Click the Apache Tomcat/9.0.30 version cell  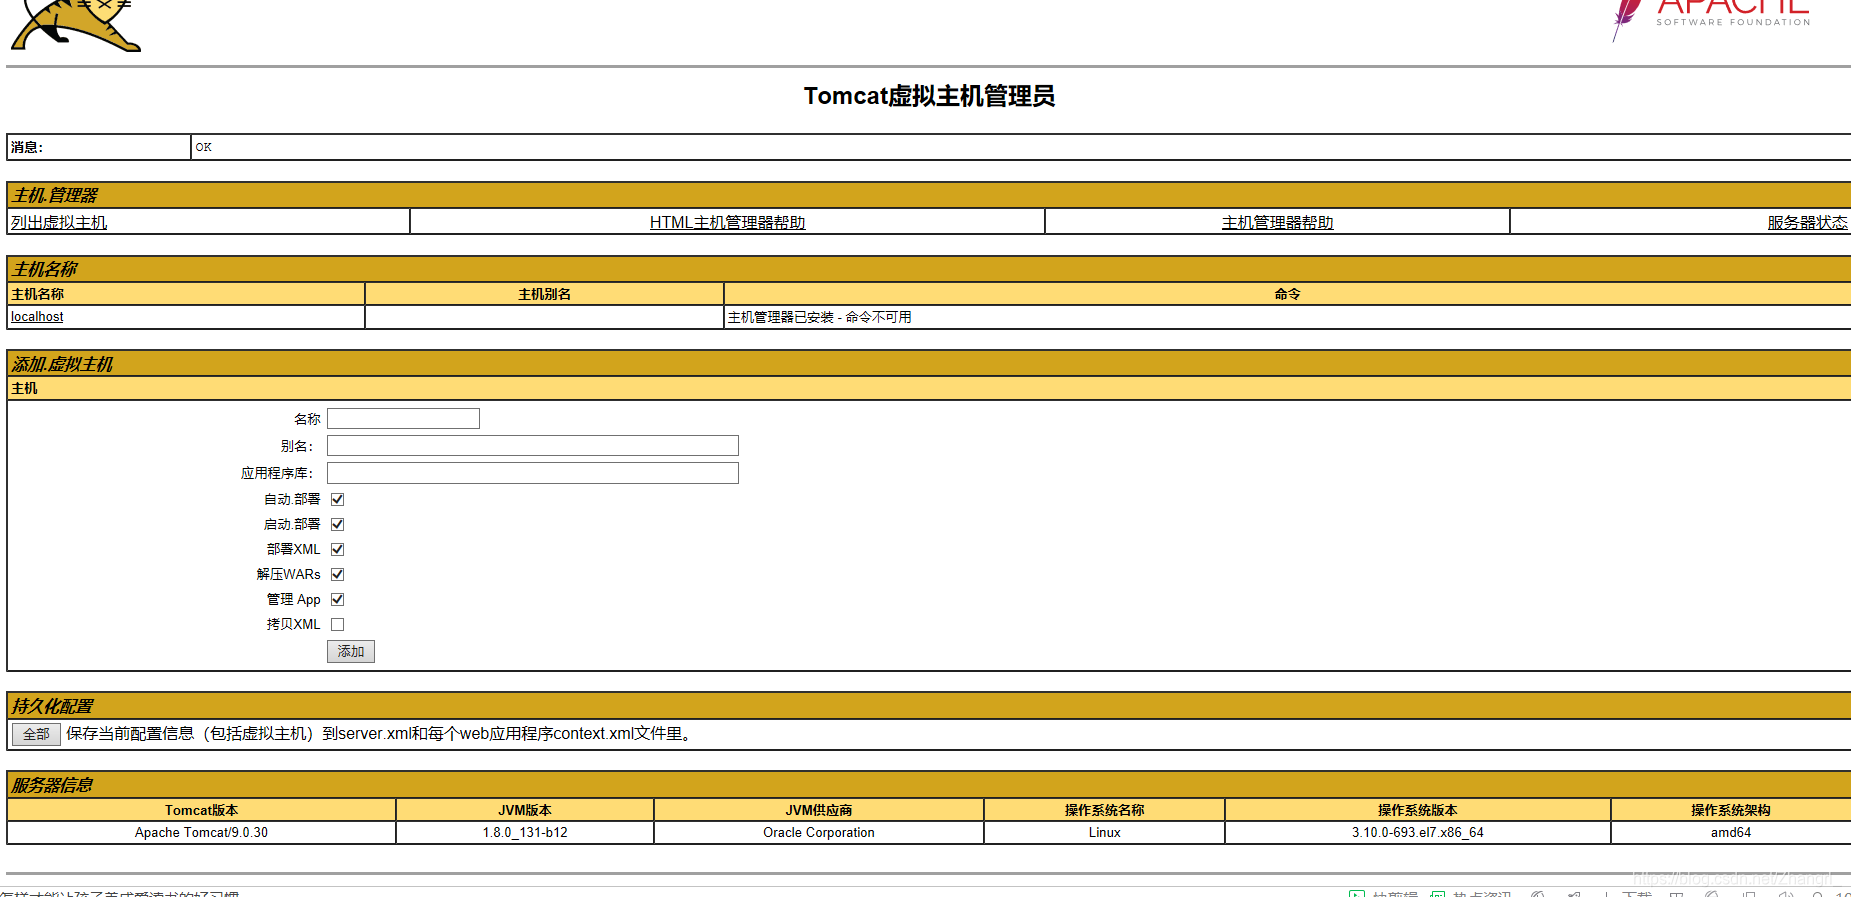(201, 832)
